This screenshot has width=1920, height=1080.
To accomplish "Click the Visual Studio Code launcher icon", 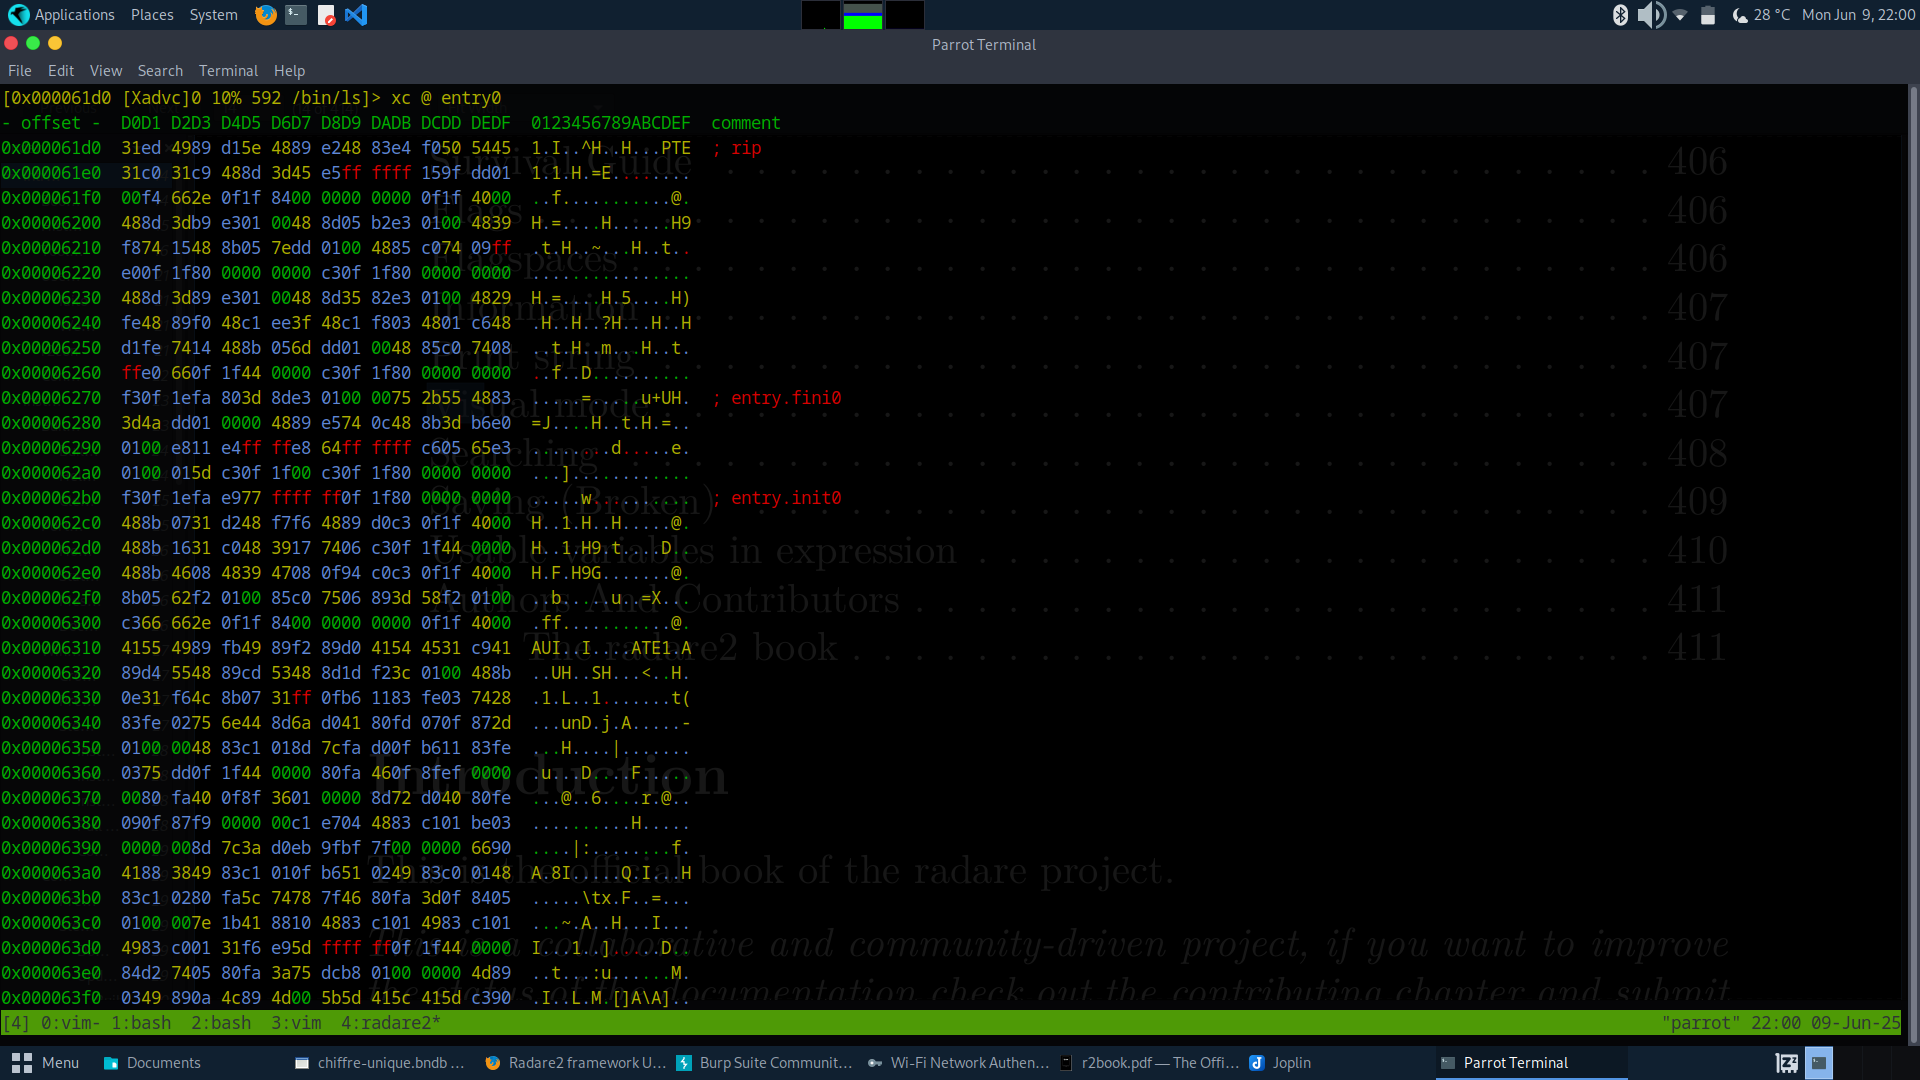I will [x=356, y=15].
